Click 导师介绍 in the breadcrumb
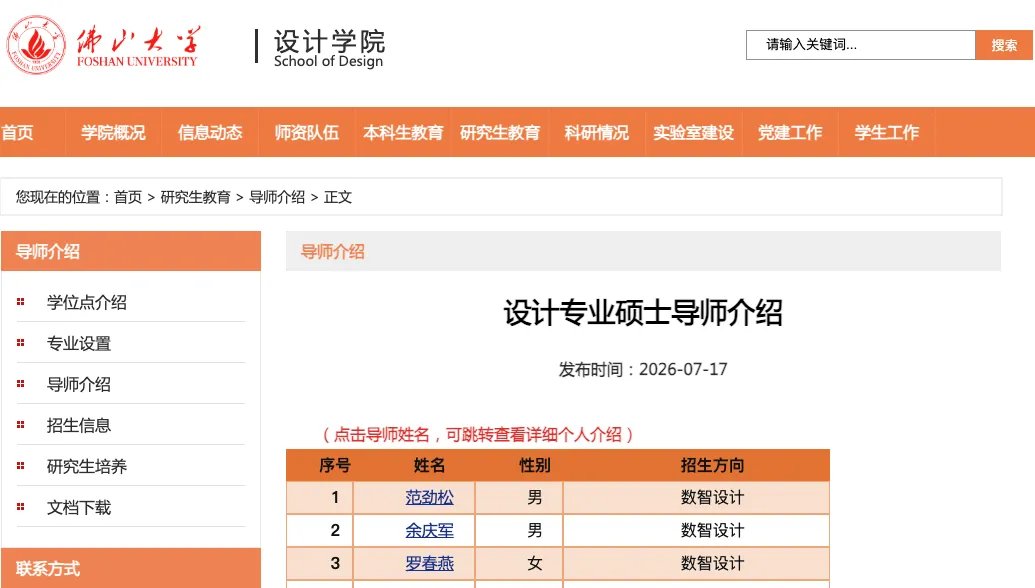1035x588 pixels. 277,197
